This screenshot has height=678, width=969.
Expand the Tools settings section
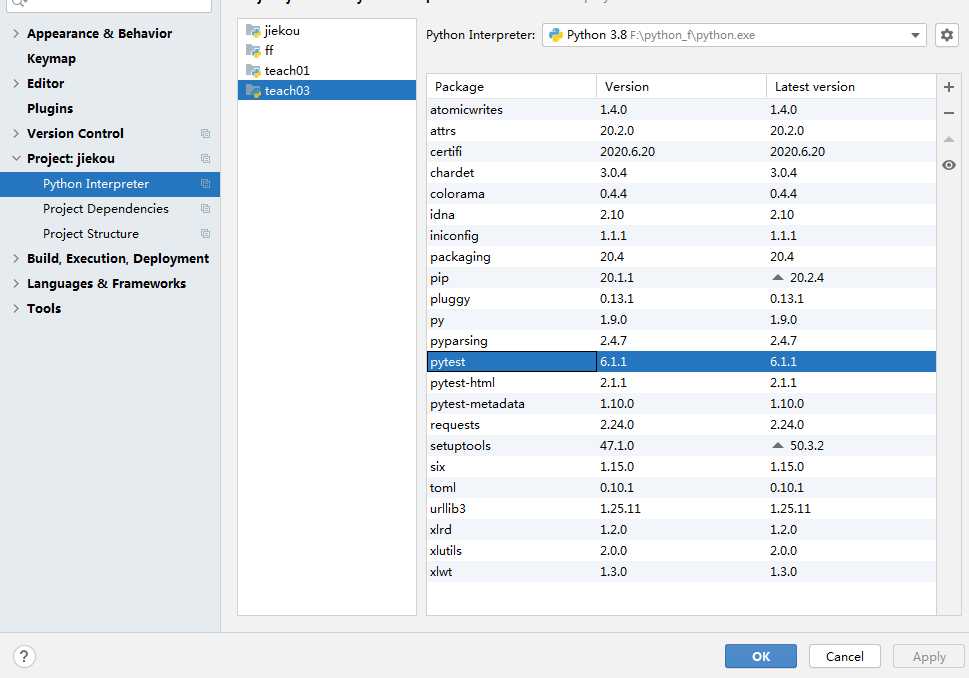pyautogui.click(x=16, y=308)
